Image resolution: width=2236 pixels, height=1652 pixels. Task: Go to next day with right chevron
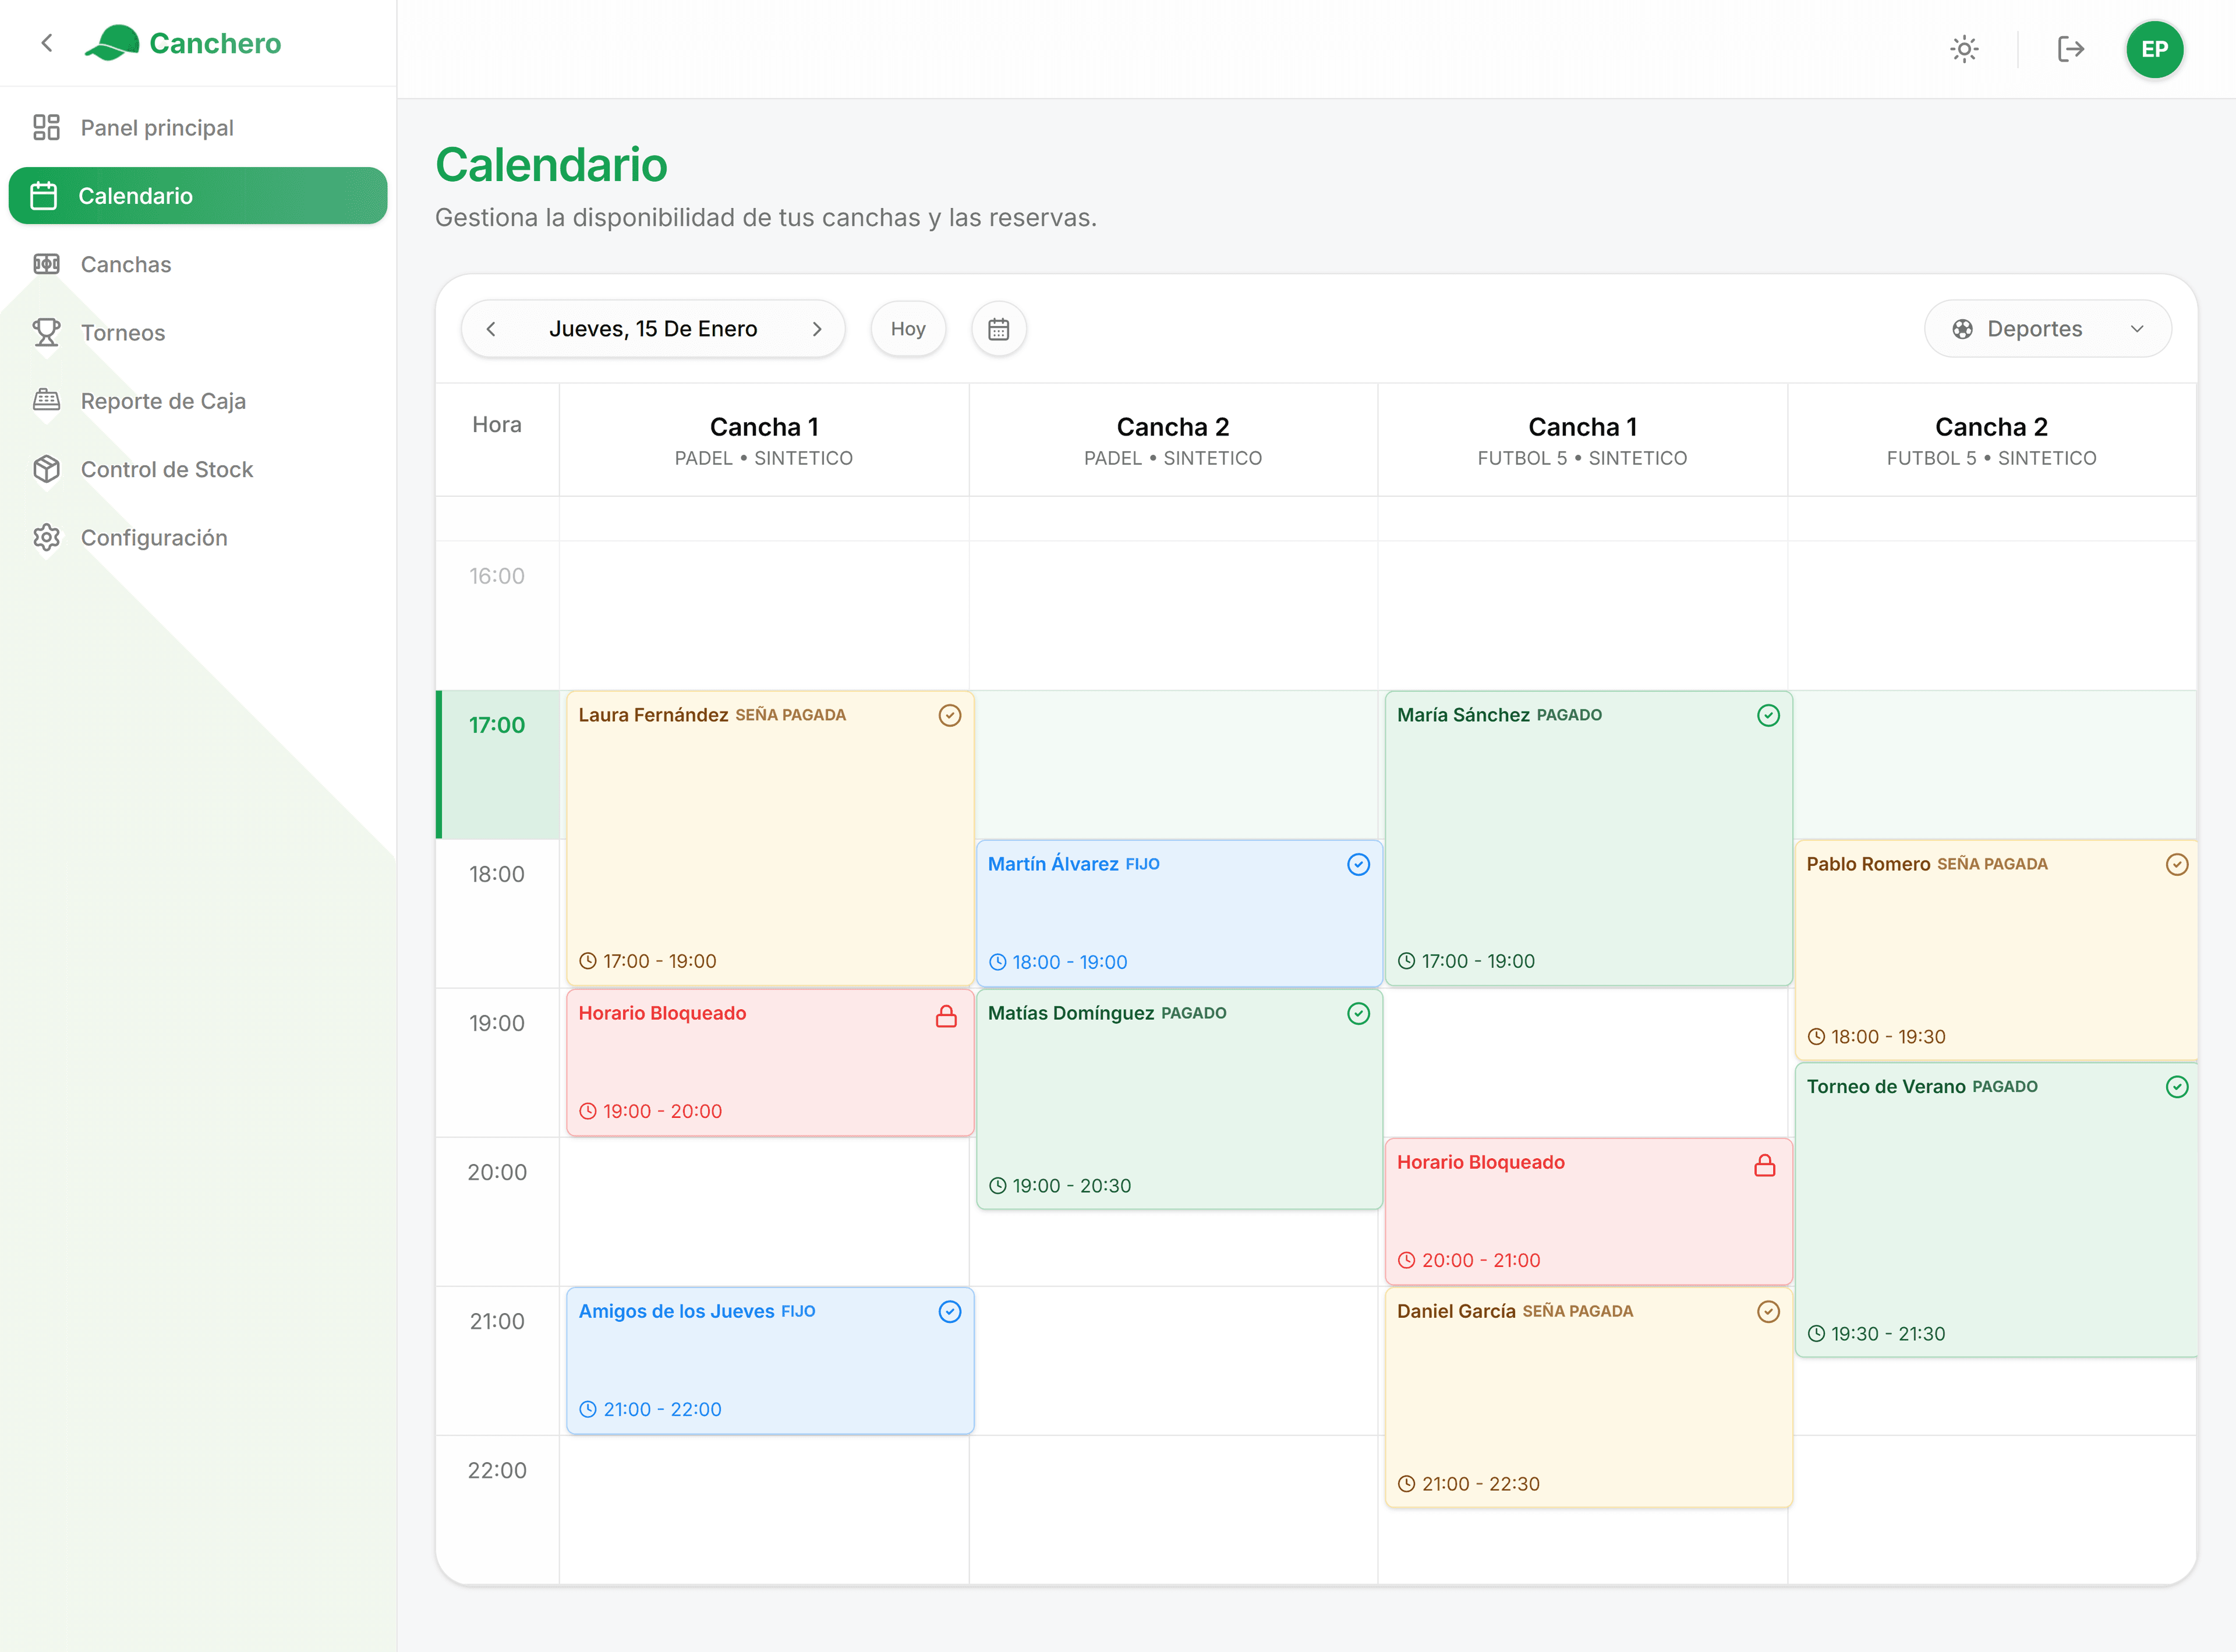coord(817,328)
